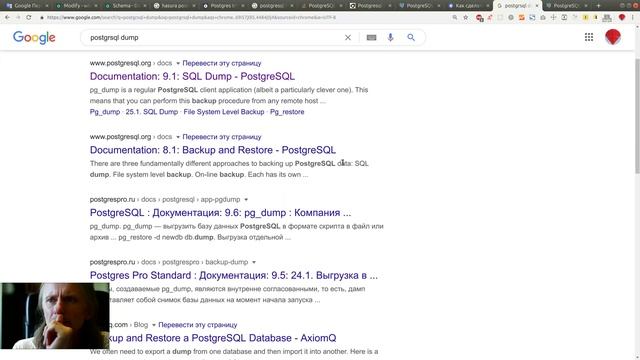
Task: Open the round gray extension icon
Action: 511,18
